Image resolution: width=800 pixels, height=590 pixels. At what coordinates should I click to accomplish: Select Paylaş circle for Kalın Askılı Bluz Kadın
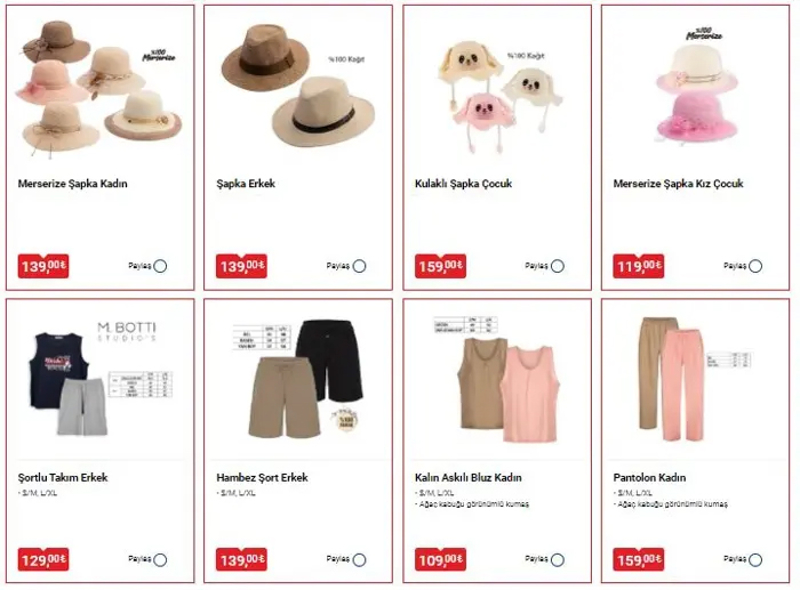558,560
